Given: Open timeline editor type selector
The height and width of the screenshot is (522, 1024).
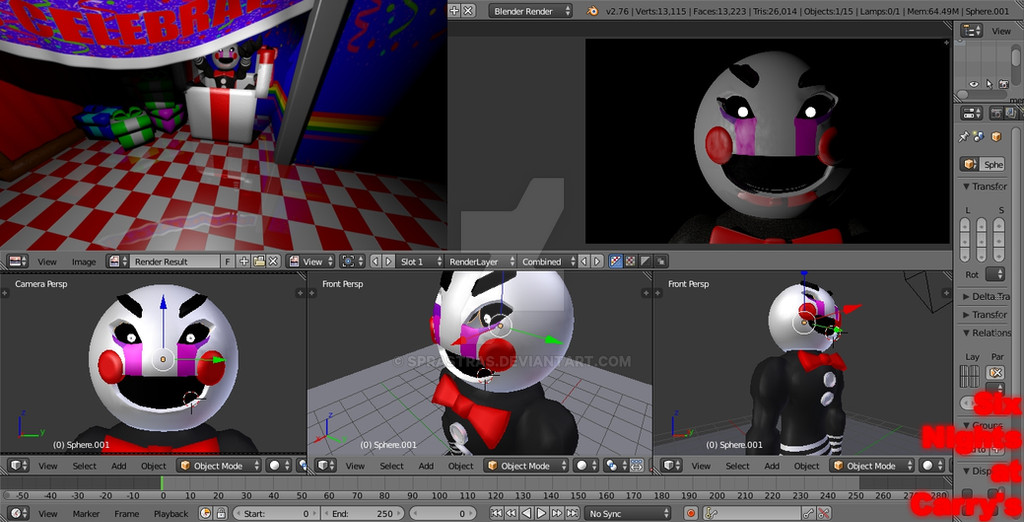Looking at the screenshot, I should (18, 514).
